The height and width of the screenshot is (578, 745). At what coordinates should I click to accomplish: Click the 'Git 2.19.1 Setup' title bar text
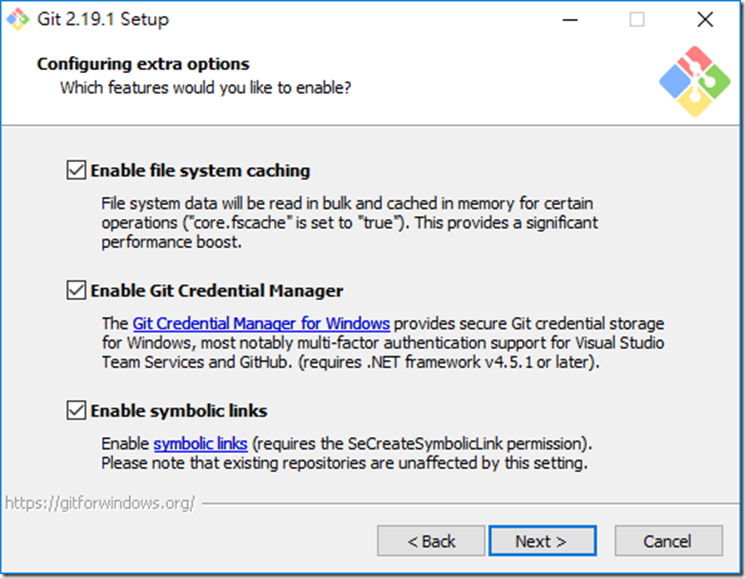coord(103,19)
